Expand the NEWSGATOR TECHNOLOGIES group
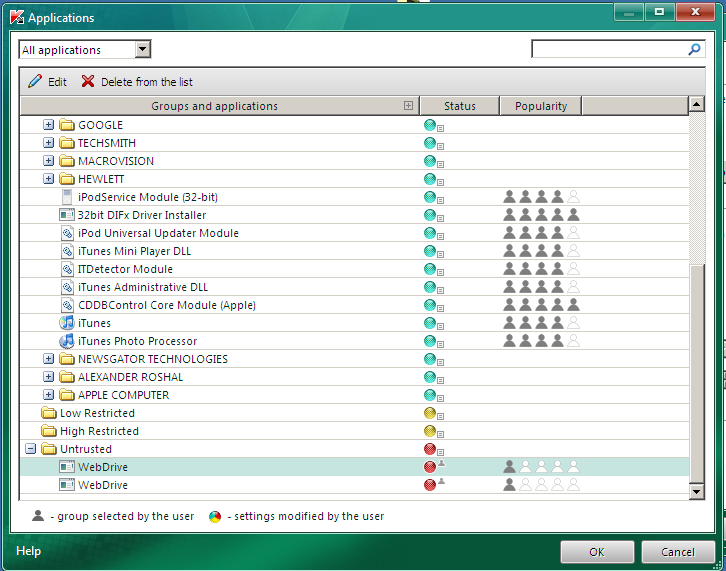Screen dimensions: 726x571 49,359
